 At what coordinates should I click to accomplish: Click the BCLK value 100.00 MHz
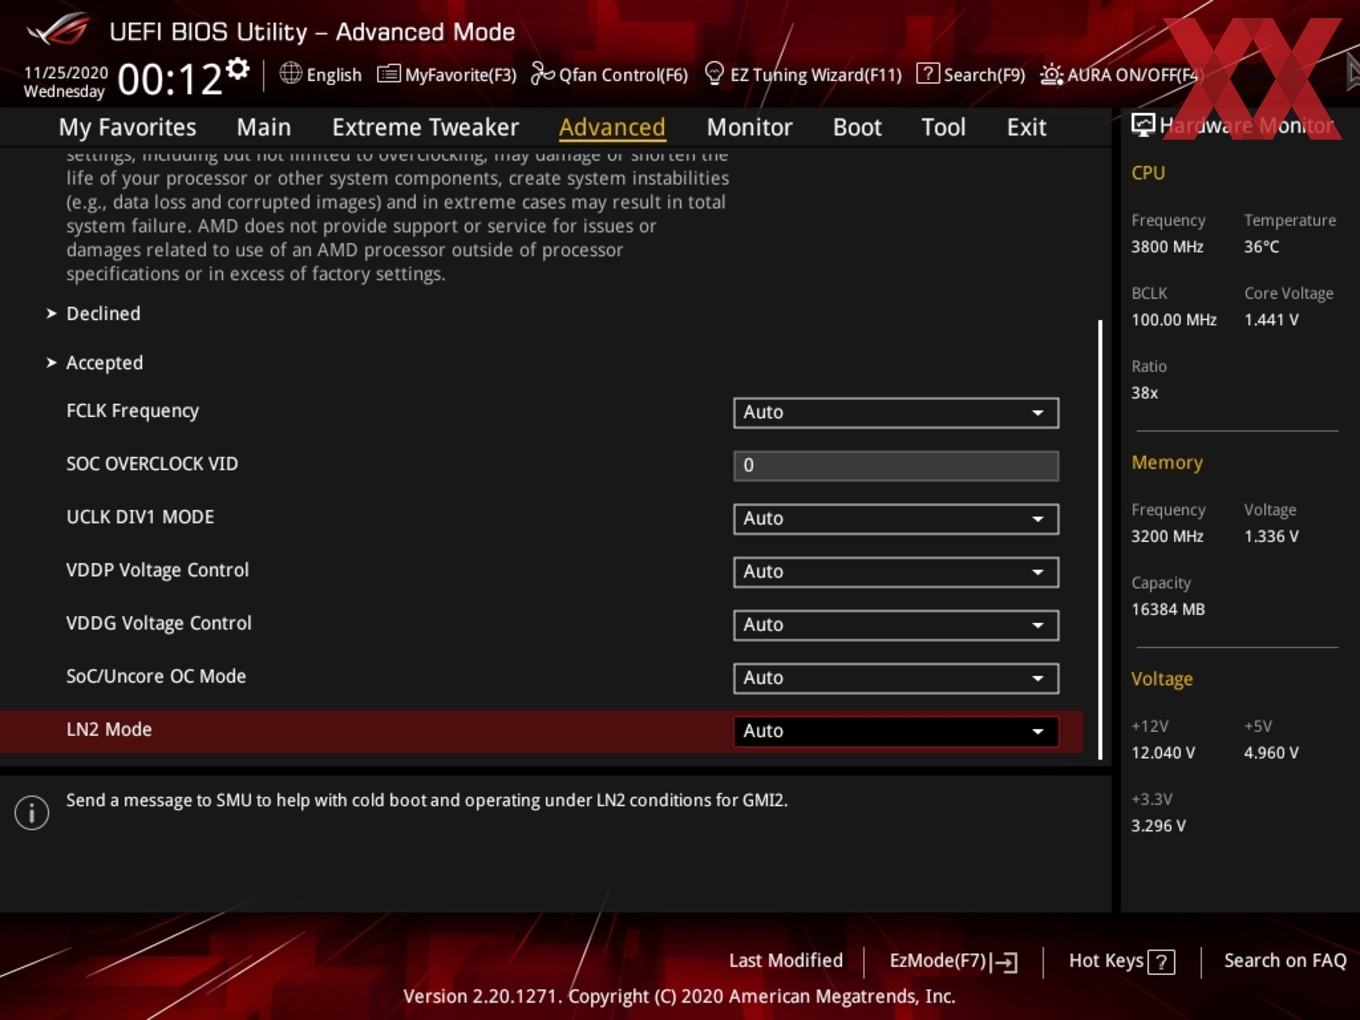1174,320
